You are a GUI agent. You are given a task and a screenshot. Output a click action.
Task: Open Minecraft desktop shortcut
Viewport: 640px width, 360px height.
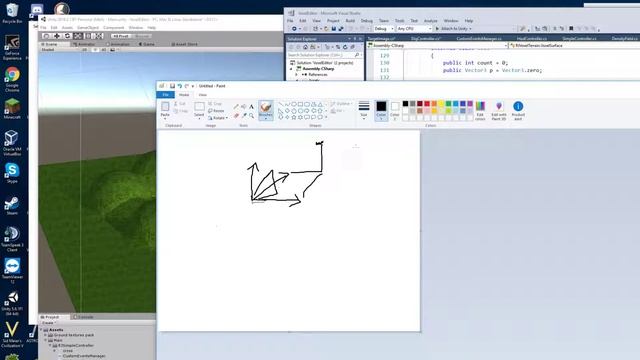click(12, 109)
